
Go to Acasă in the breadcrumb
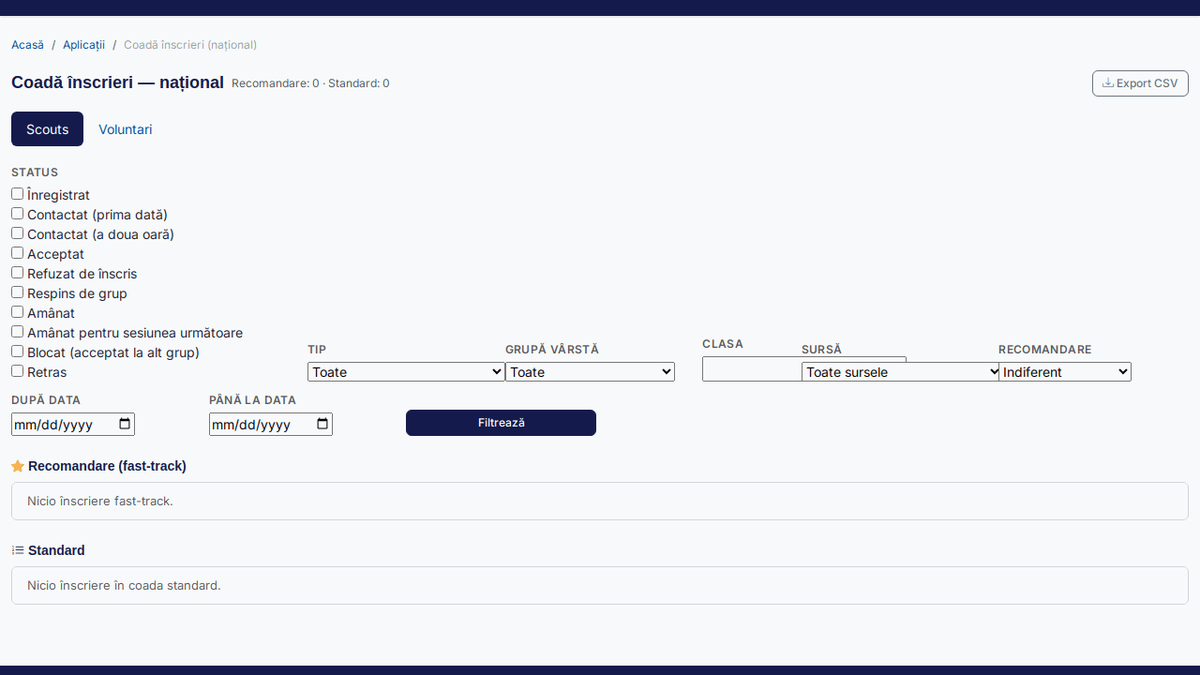click(x=28, y=45)
